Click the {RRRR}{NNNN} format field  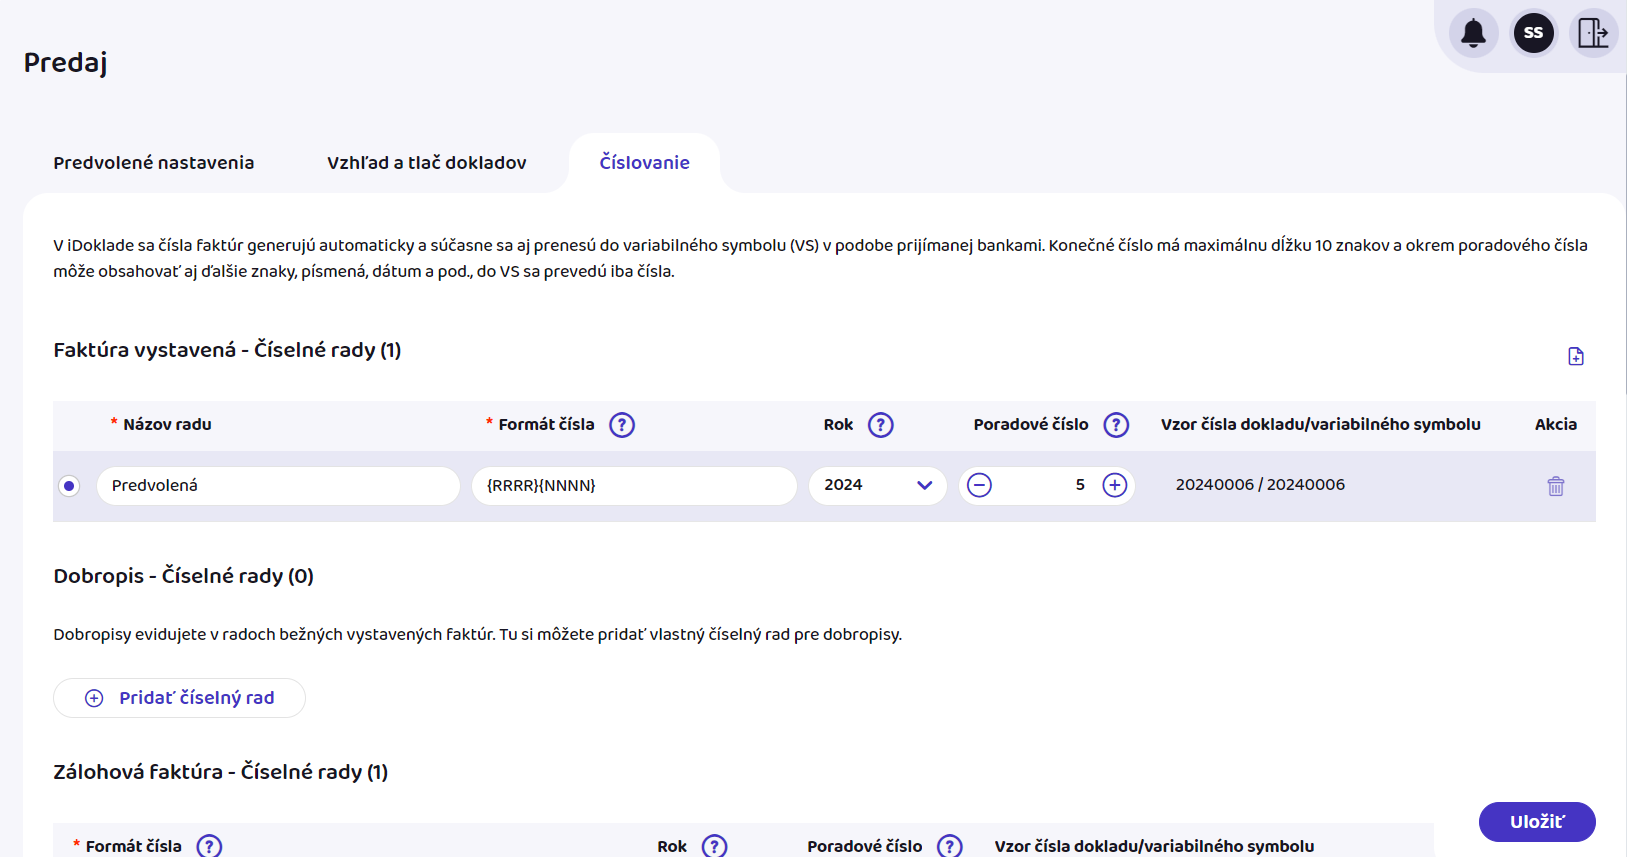(633, 486)
